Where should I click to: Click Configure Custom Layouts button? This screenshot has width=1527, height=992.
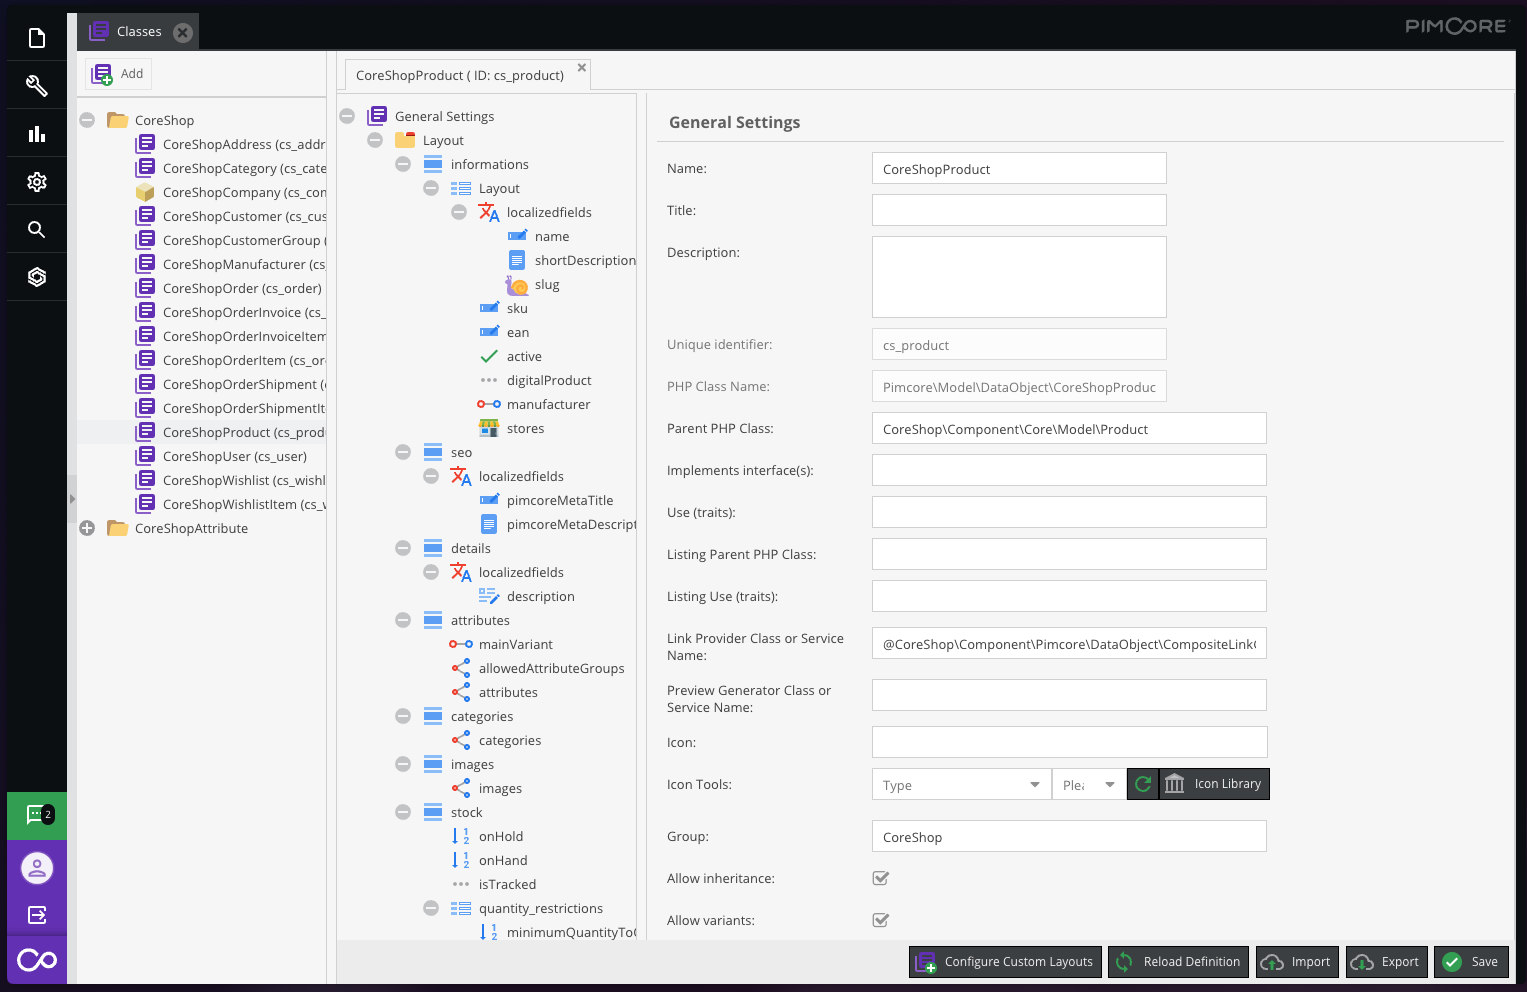(x=1005, y=962)
